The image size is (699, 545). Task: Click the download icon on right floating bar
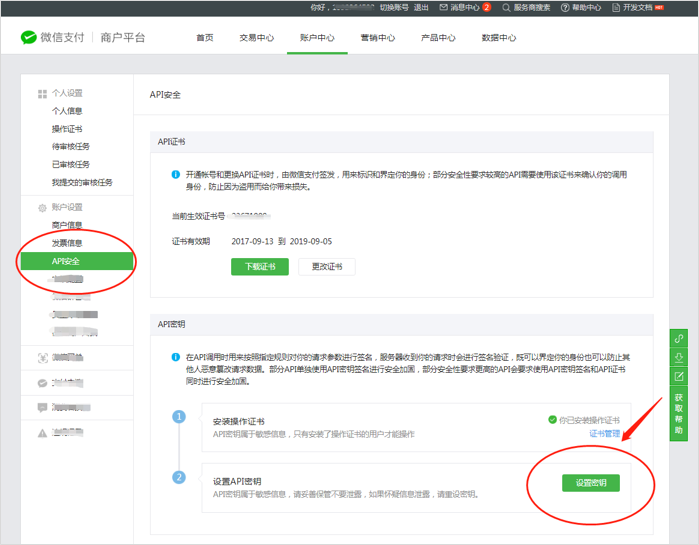[x=679, y=357]
